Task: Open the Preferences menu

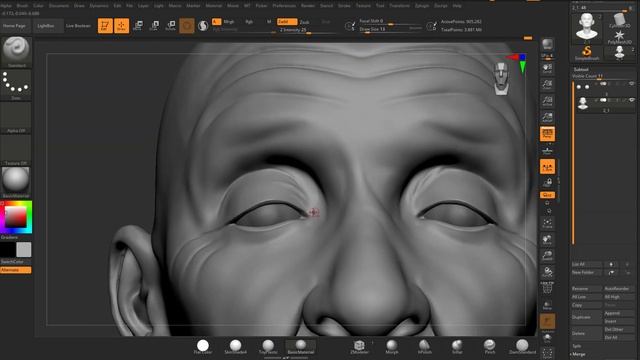Action: pyautogui.click(x=284, y=6)
